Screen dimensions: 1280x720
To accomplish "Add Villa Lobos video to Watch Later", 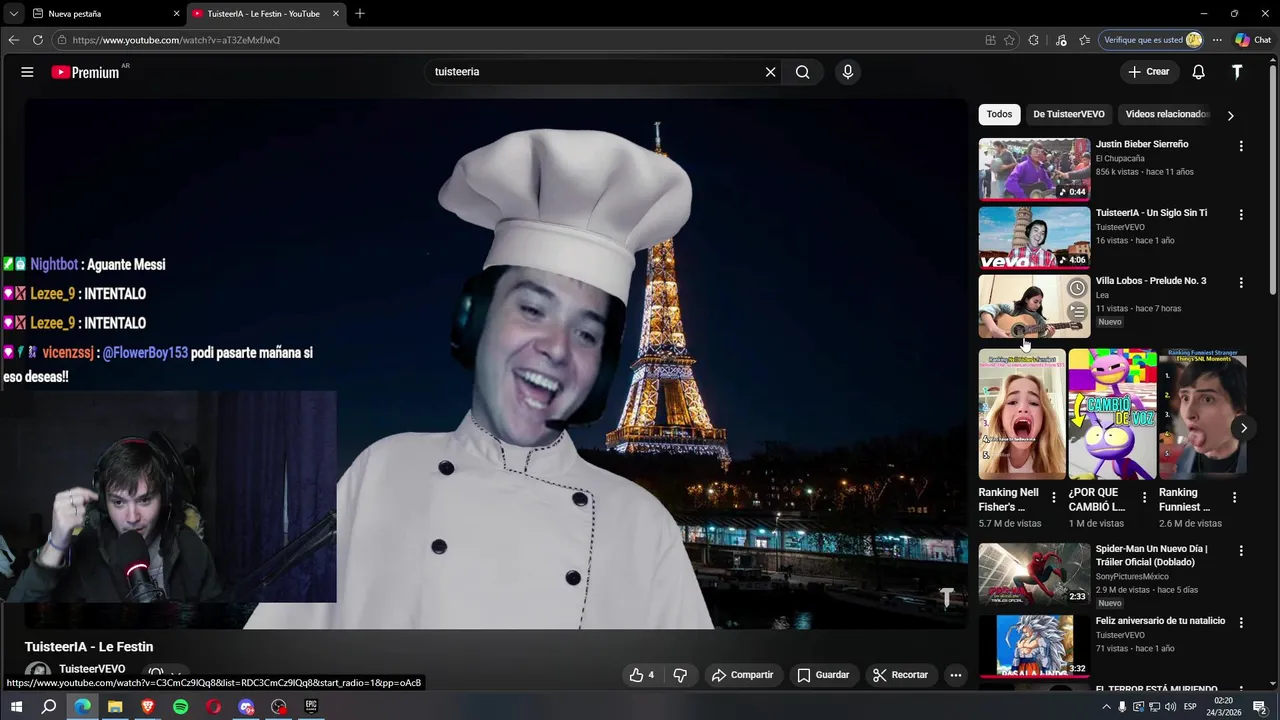I will pyautogui.click(x=1077, y=288).
